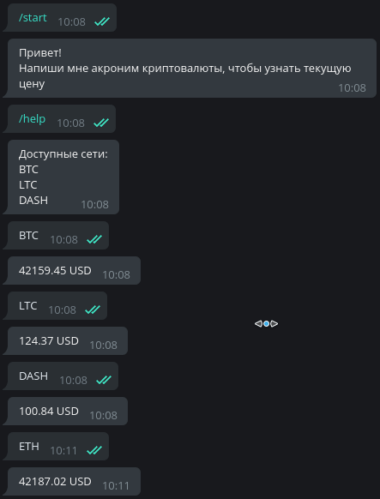
Task: Click the right arrow of the cursor widget
Action: click(x=274, y=324)
